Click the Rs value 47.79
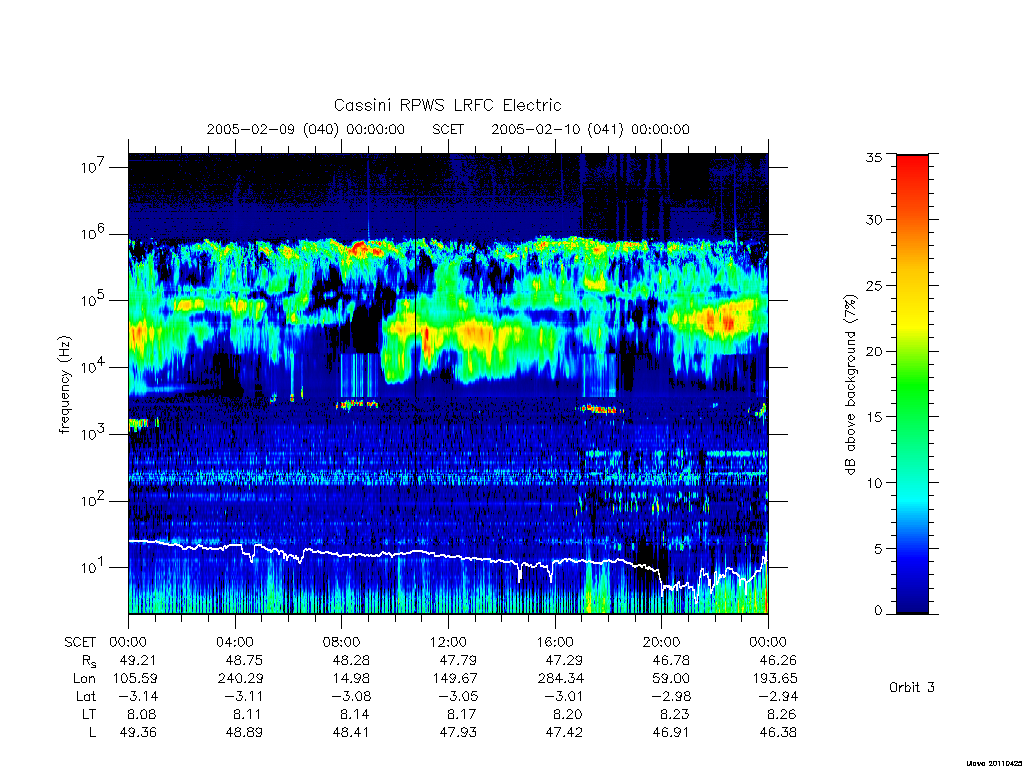Screen dimensions: 1024x768 pos(458,660)
